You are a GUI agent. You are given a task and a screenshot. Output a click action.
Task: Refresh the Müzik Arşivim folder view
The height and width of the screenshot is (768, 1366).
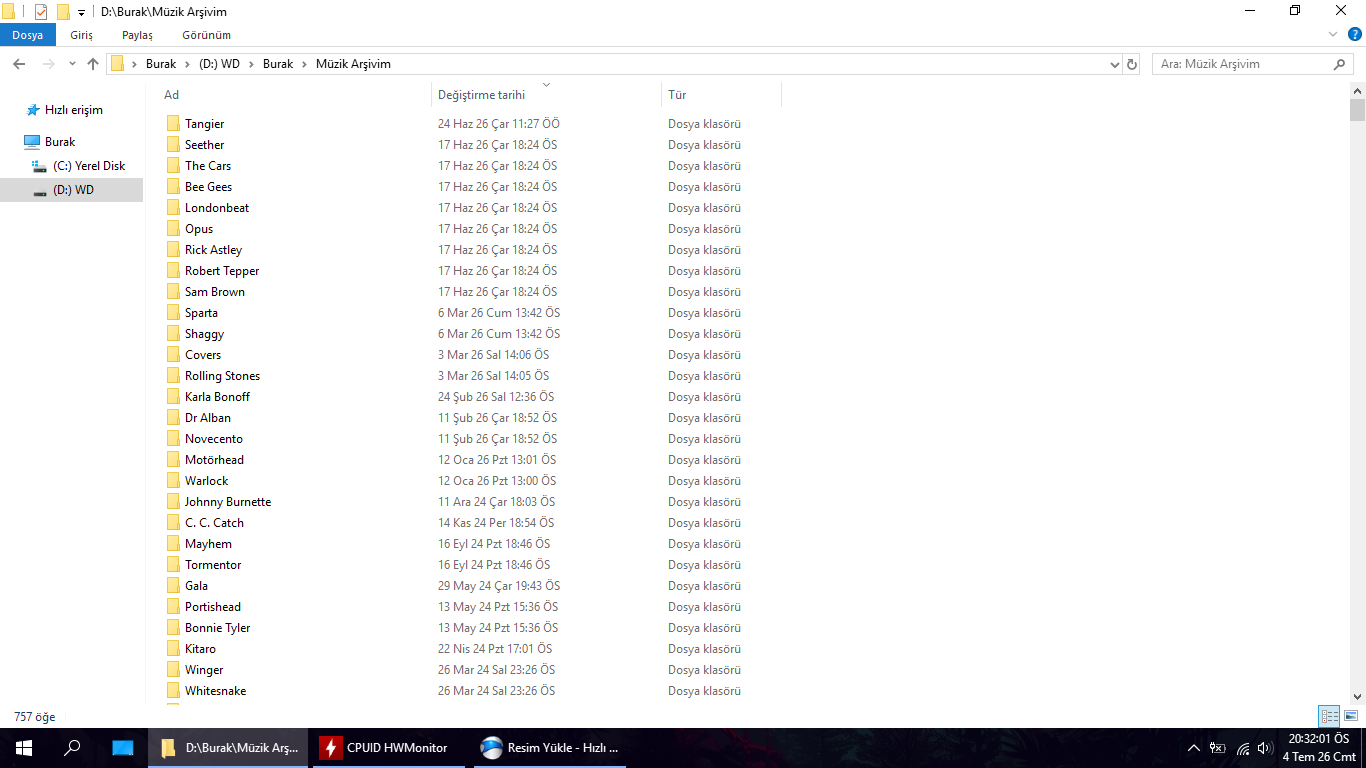[1132, 64]
